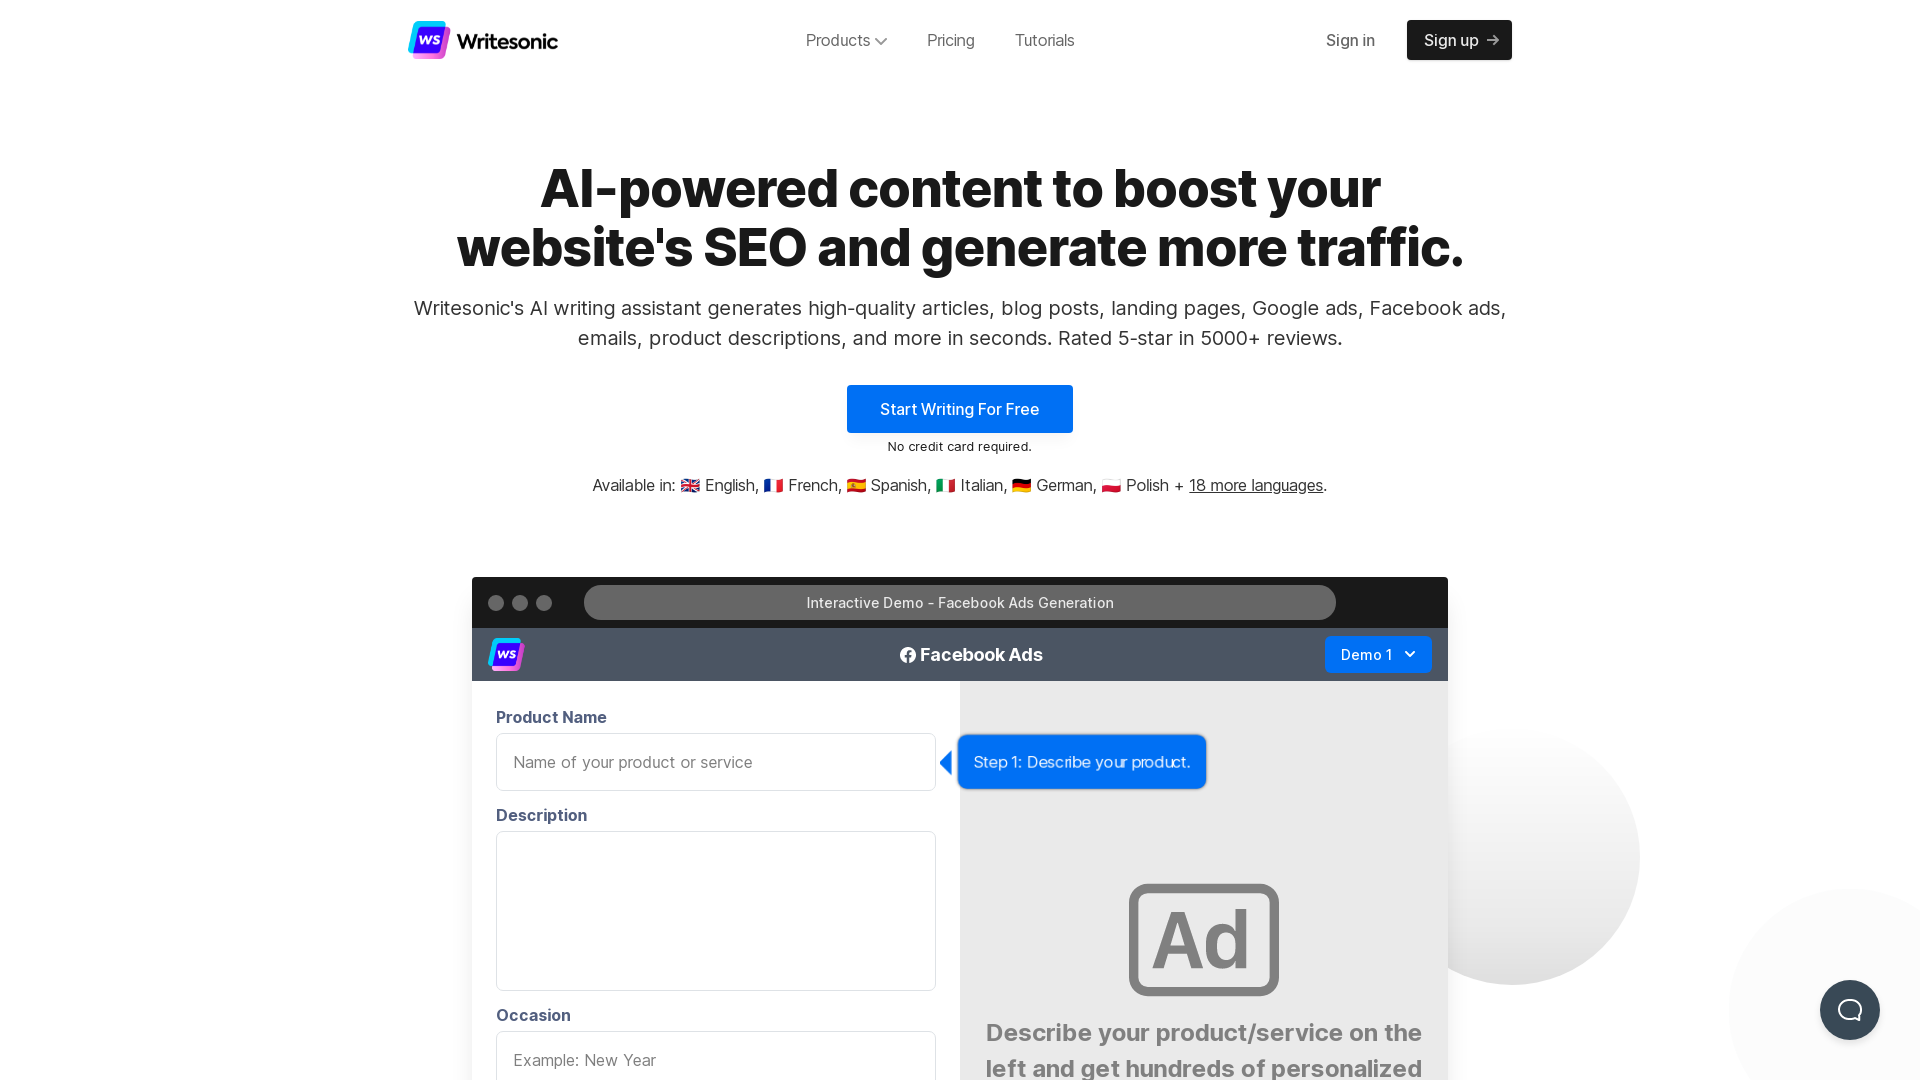1920x1080 pixels.
Task: Click the Sign in link
Action: (1349, 40)
